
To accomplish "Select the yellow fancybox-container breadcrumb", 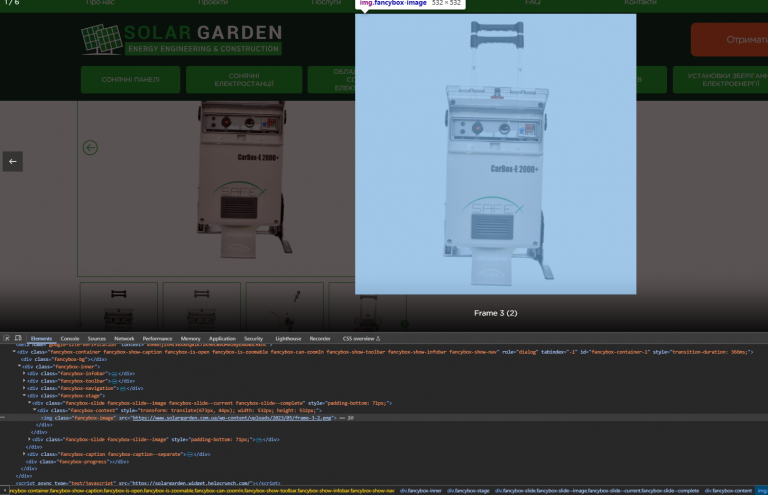I will click(201, 491).
